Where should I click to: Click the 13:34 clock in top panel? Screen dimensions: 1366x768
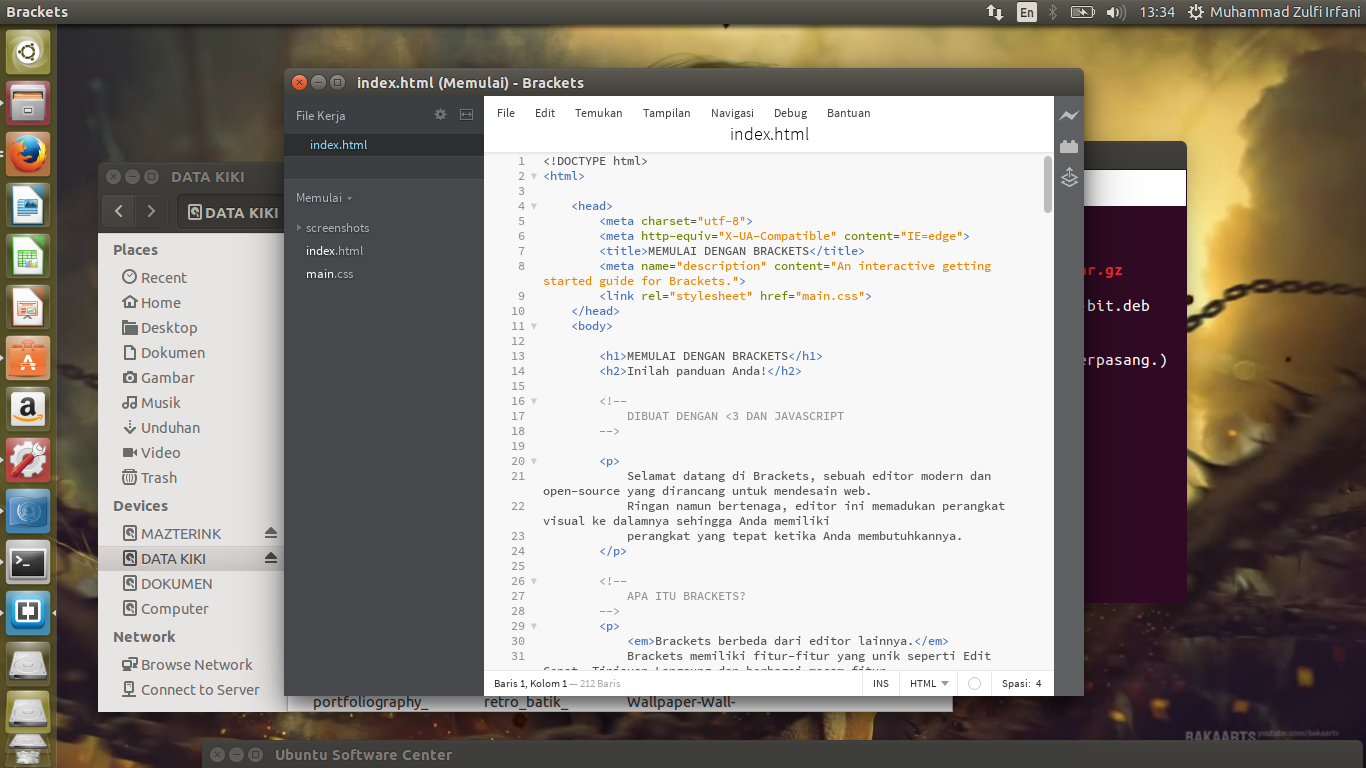tap(1157, 12)
